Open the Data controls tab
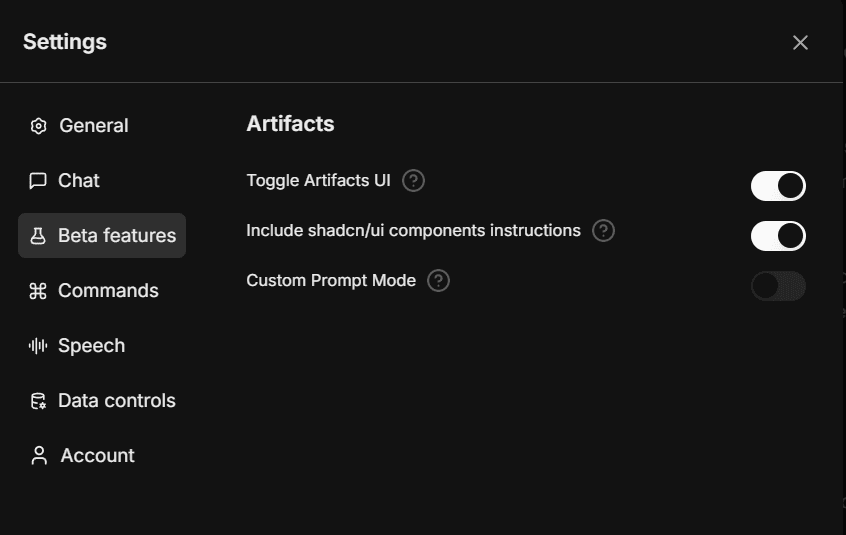The height and width of the screenshot is (535, 846). pyautogui.click(x=116, y=401)
